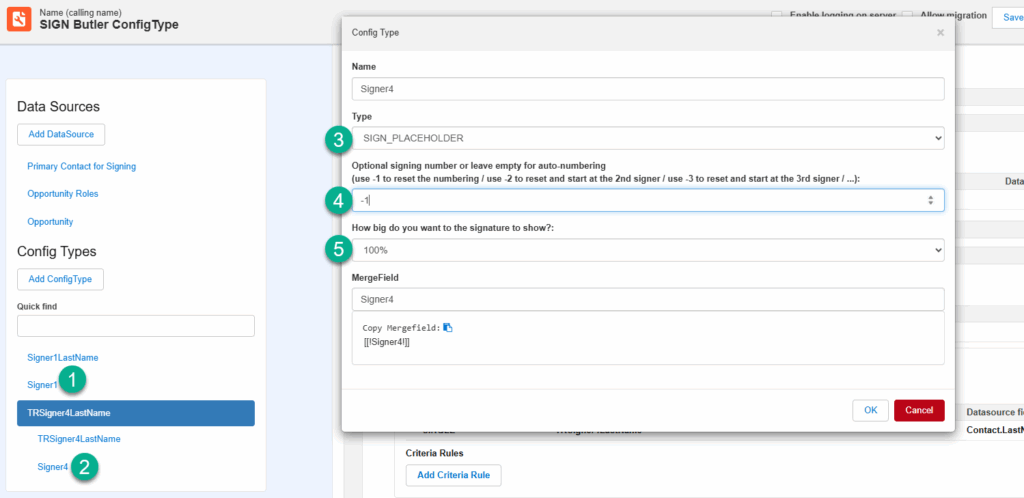1024x498 pixels.
Task: Select TRSigner4LastName highlighted config type
Action: (x=136, y=413)
